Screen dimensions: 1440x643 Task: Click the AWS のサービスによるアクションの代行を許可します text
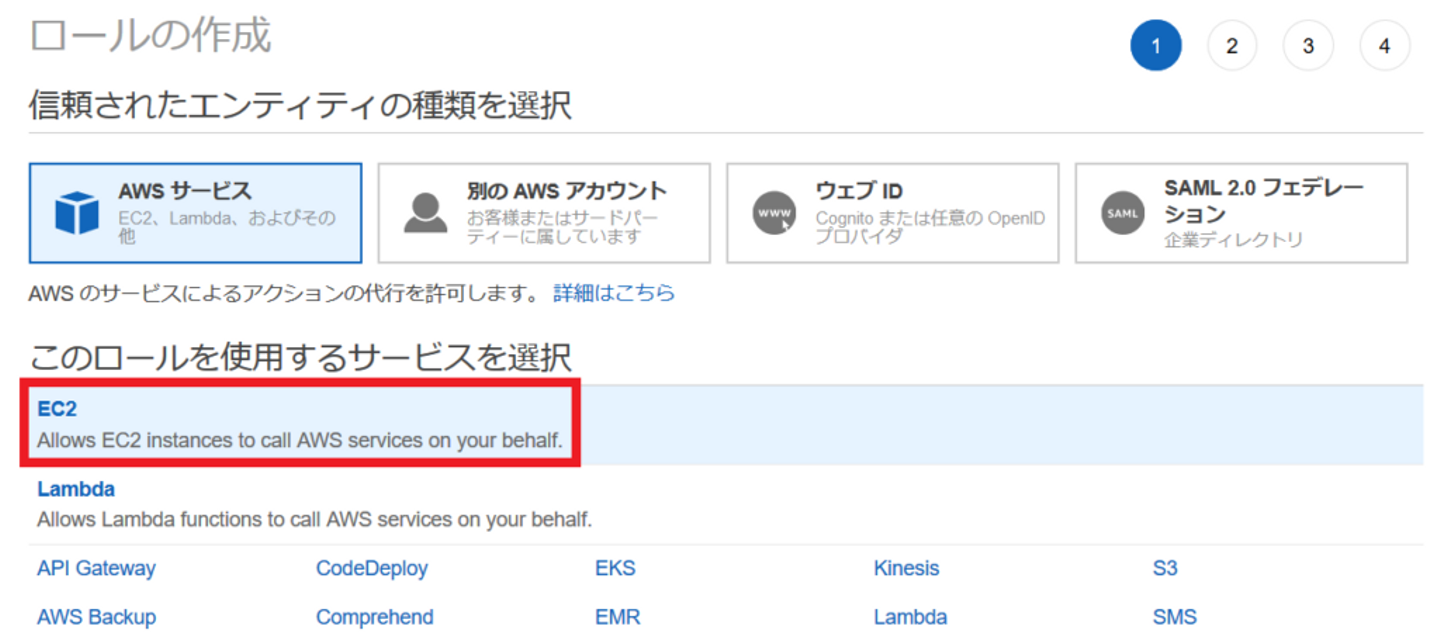[285, 293]
